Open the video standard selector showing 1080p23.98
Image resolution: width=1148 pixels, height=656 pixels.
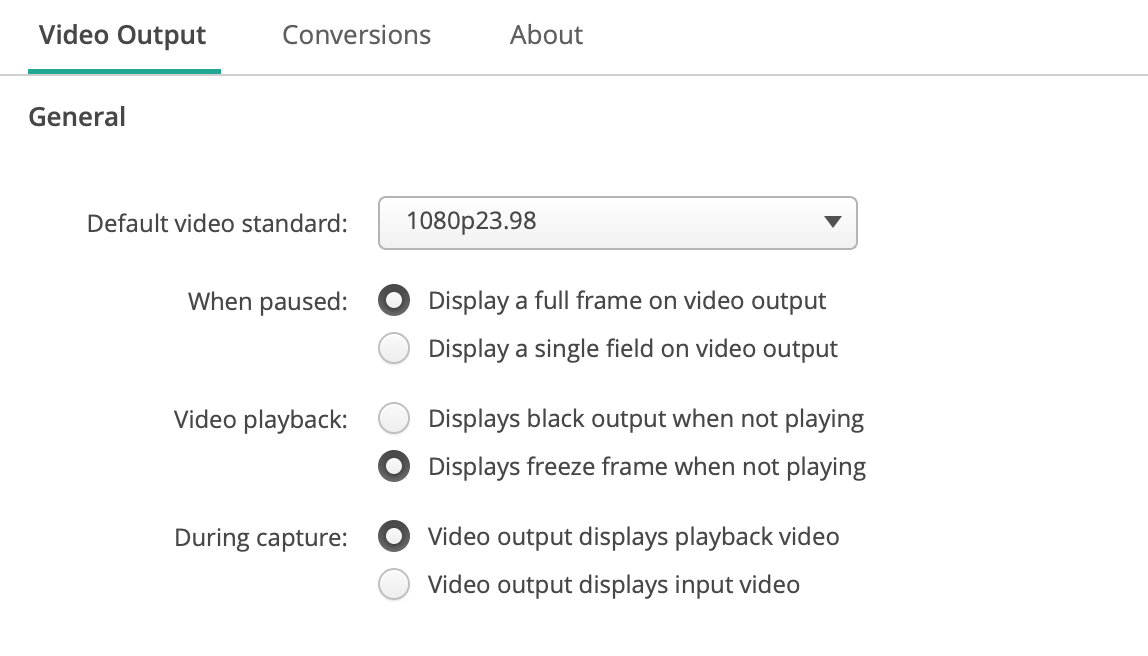point(617,223)
